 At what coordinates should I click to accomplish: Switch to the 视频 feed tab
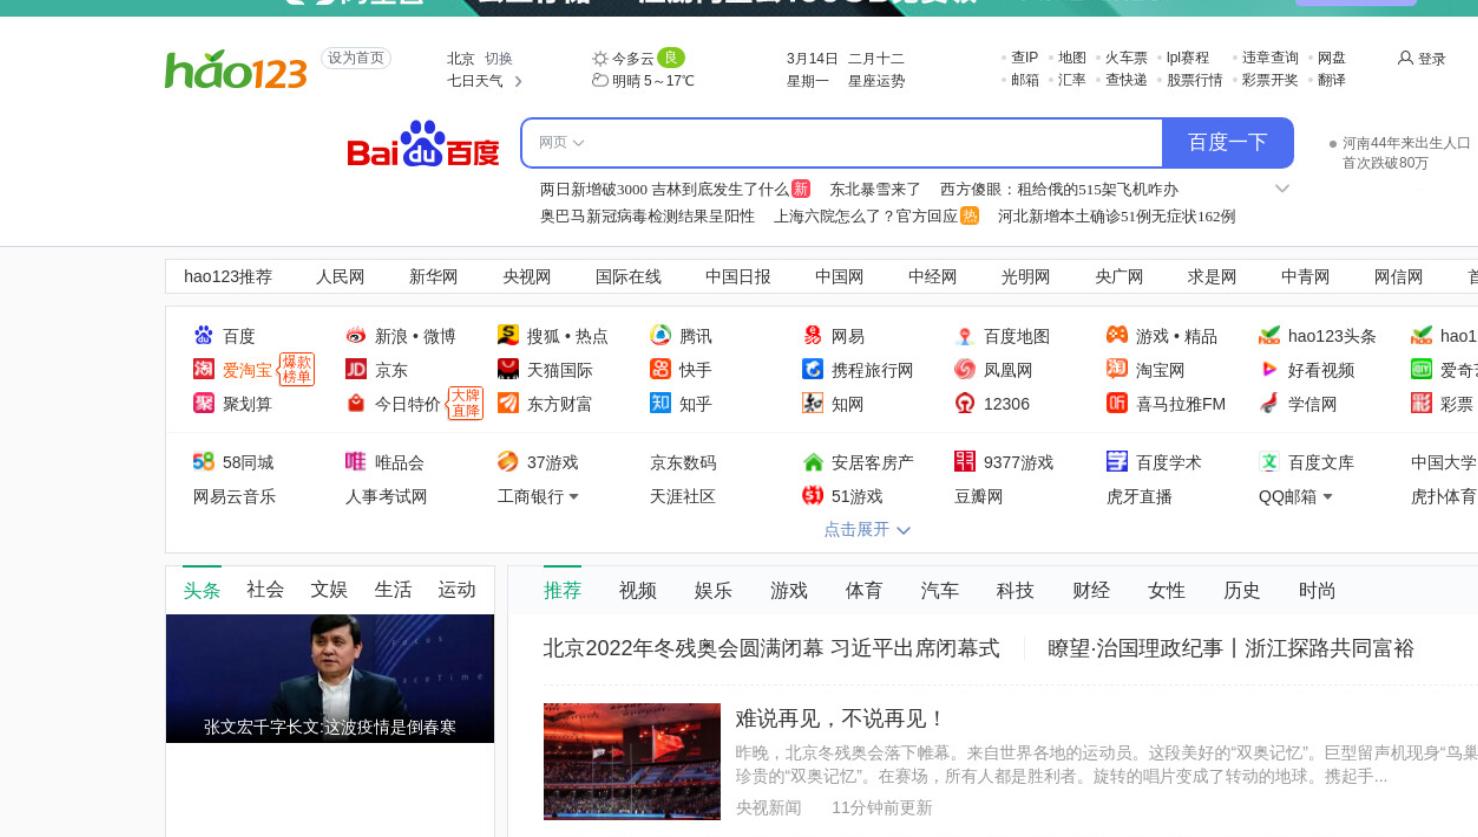coord(638,591)
